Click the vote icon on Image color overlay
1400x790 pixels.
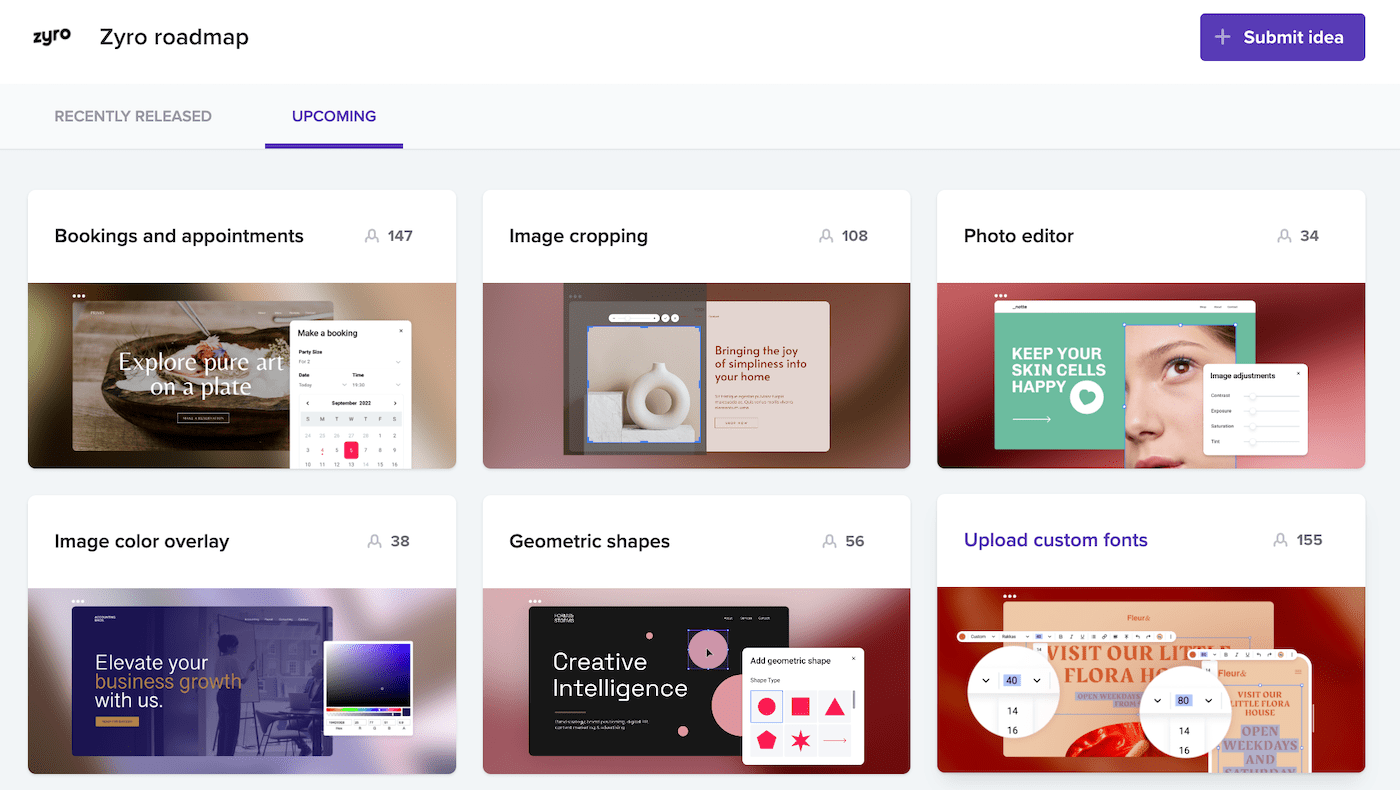pyautogui.click(x=374, y=541)
